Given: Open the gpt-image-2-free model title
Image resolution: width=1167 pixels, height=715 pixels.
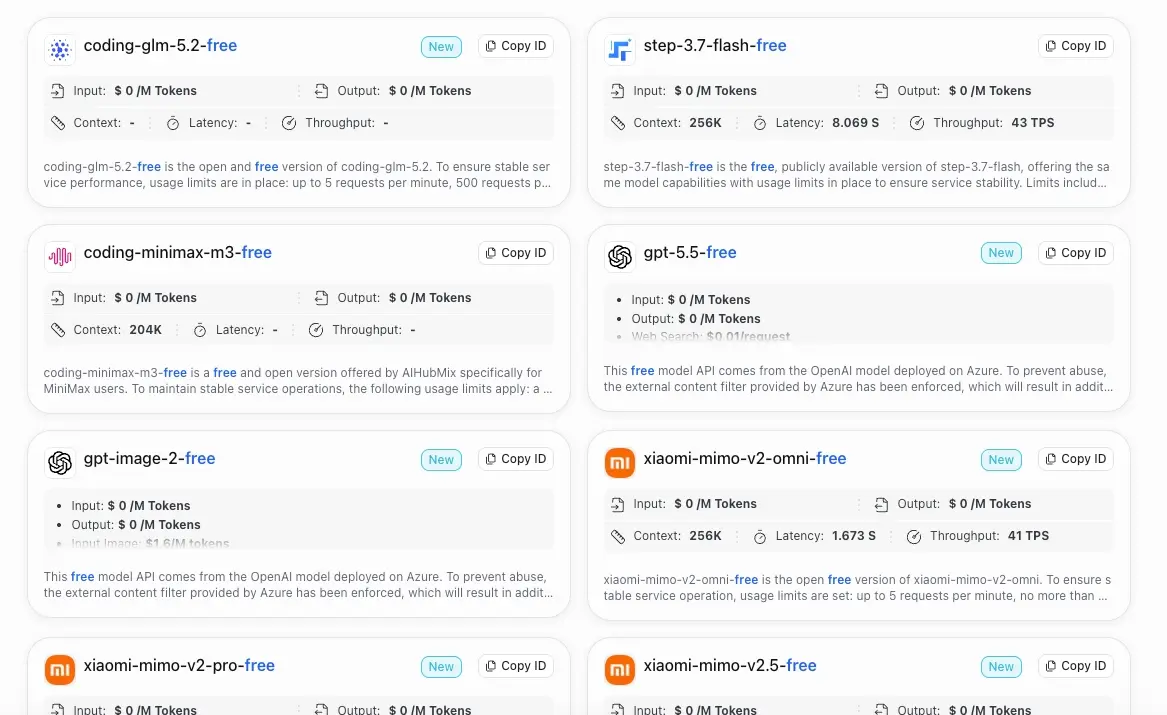Looking at the screenshot, I should (149, 458).
